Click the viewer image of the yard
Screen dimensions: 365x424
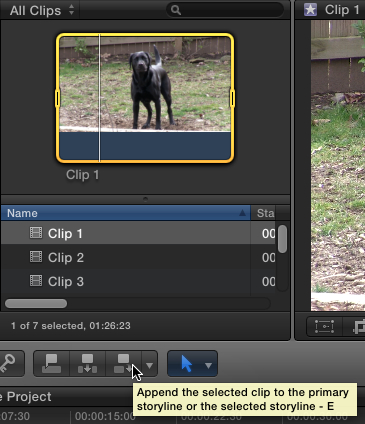click(338, 166)
